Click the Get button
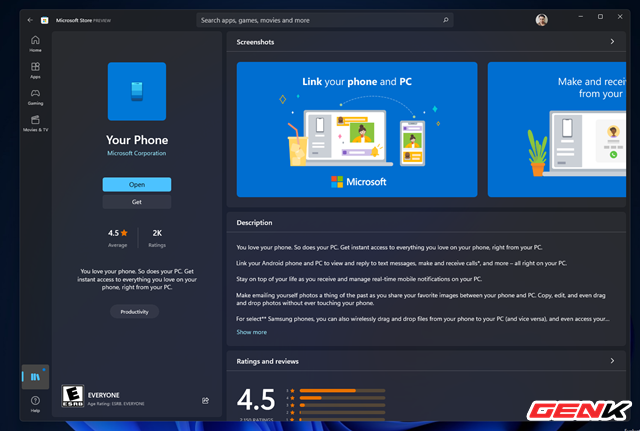This screenshot has width=640, height=431. [137, 202]
